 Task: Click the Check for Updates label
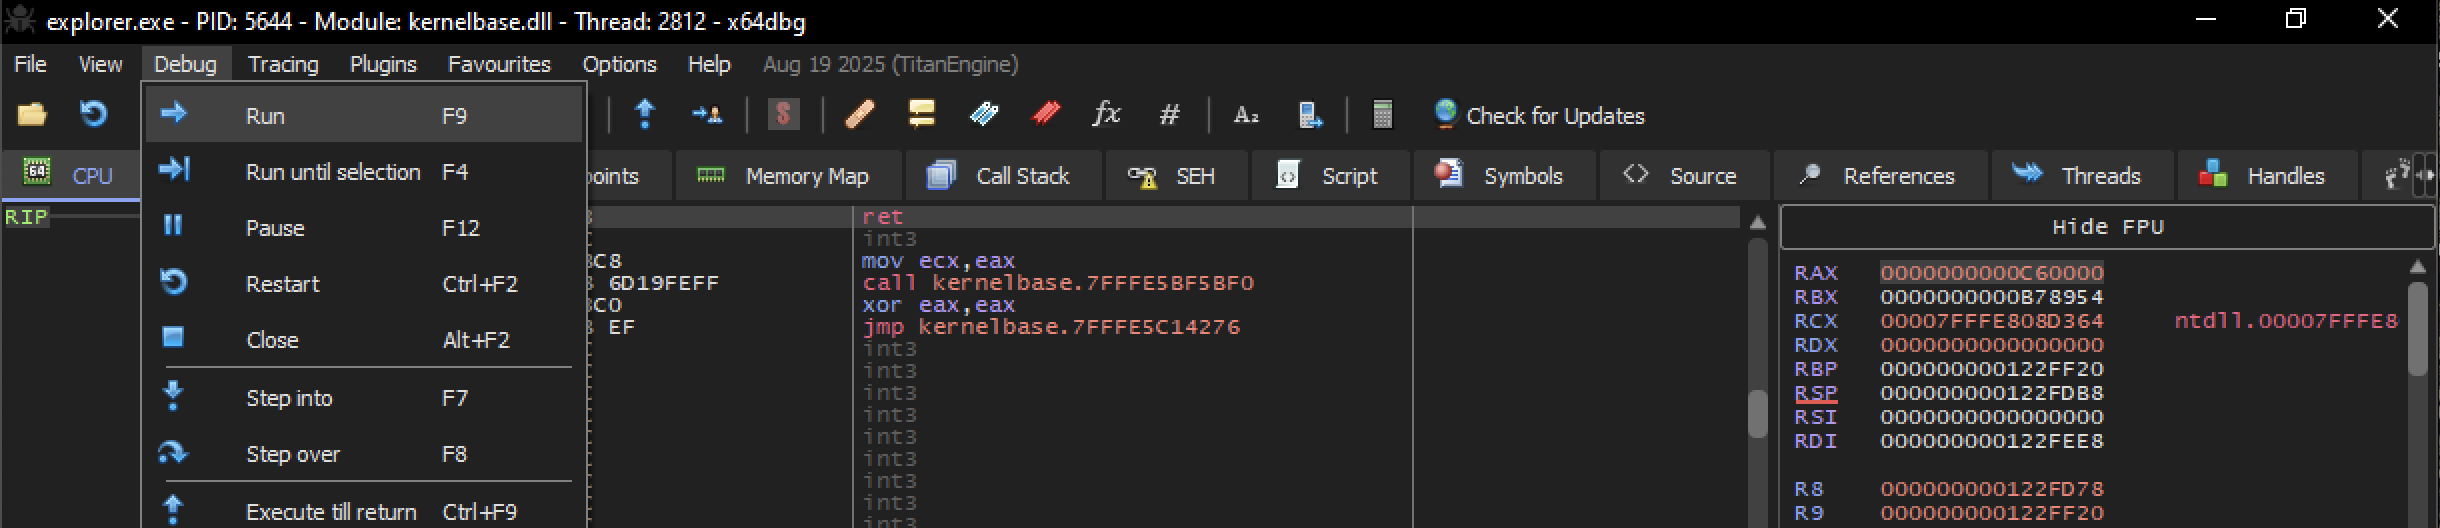click(x=1555, y=116)
